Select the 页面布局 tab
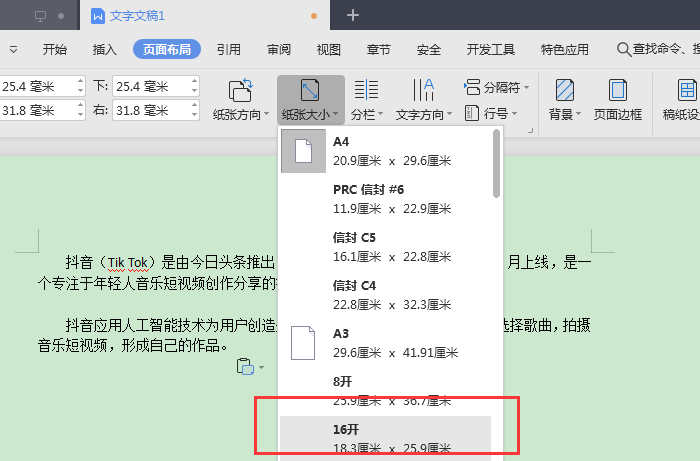The image size is (700, 461). 167,49
